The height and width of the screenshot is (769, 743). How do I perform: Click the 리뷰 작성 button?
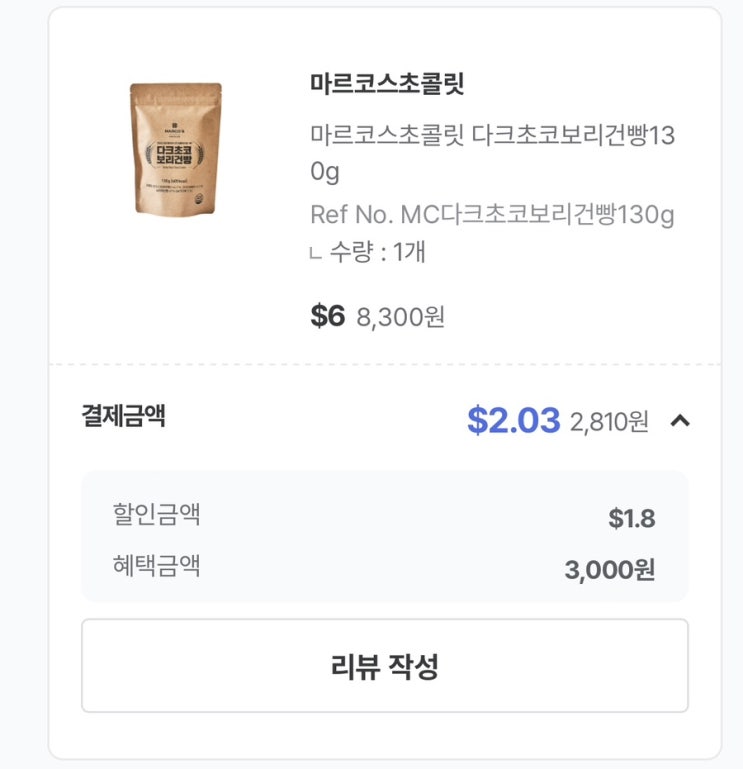[x=385, y=666]
